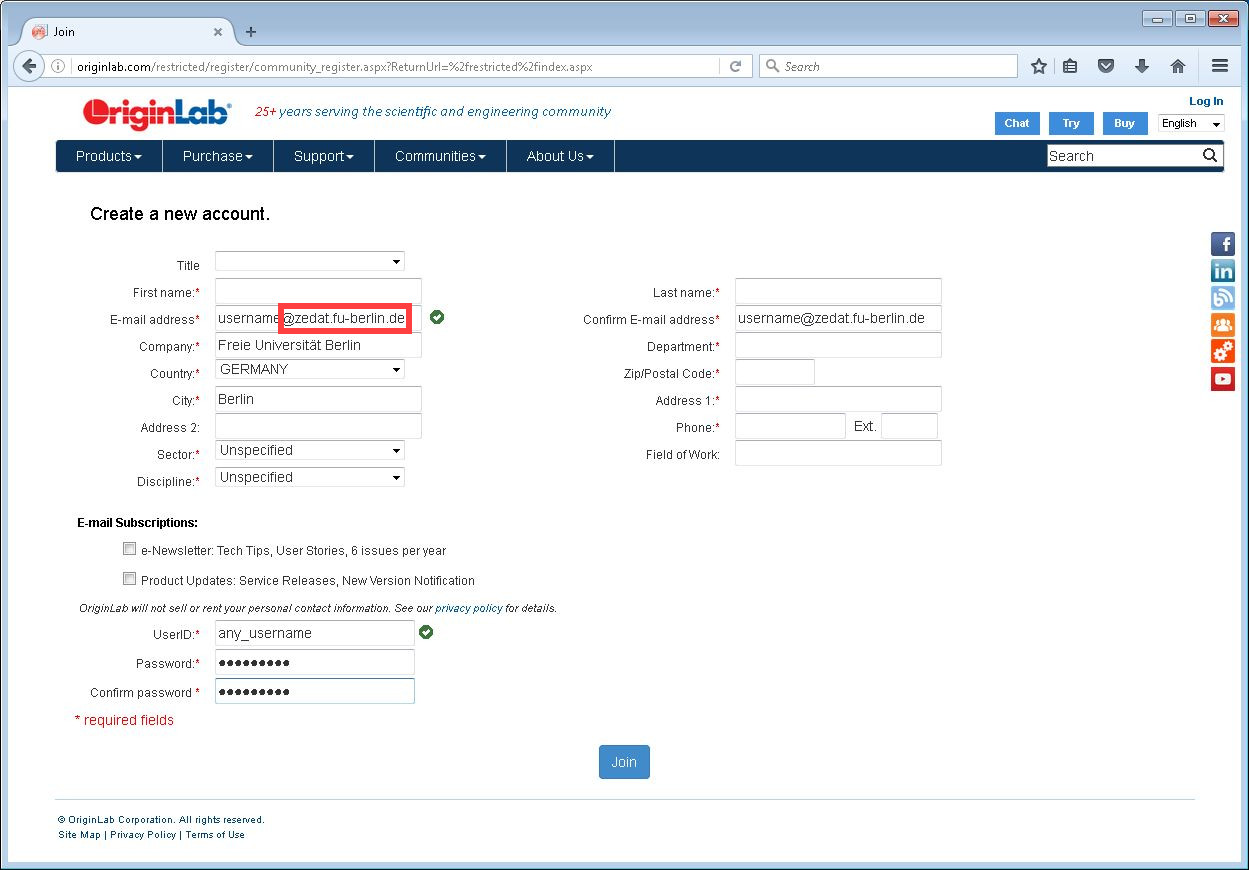
Task: Go to the browser home icon
Action: (x=1178, y=66)
